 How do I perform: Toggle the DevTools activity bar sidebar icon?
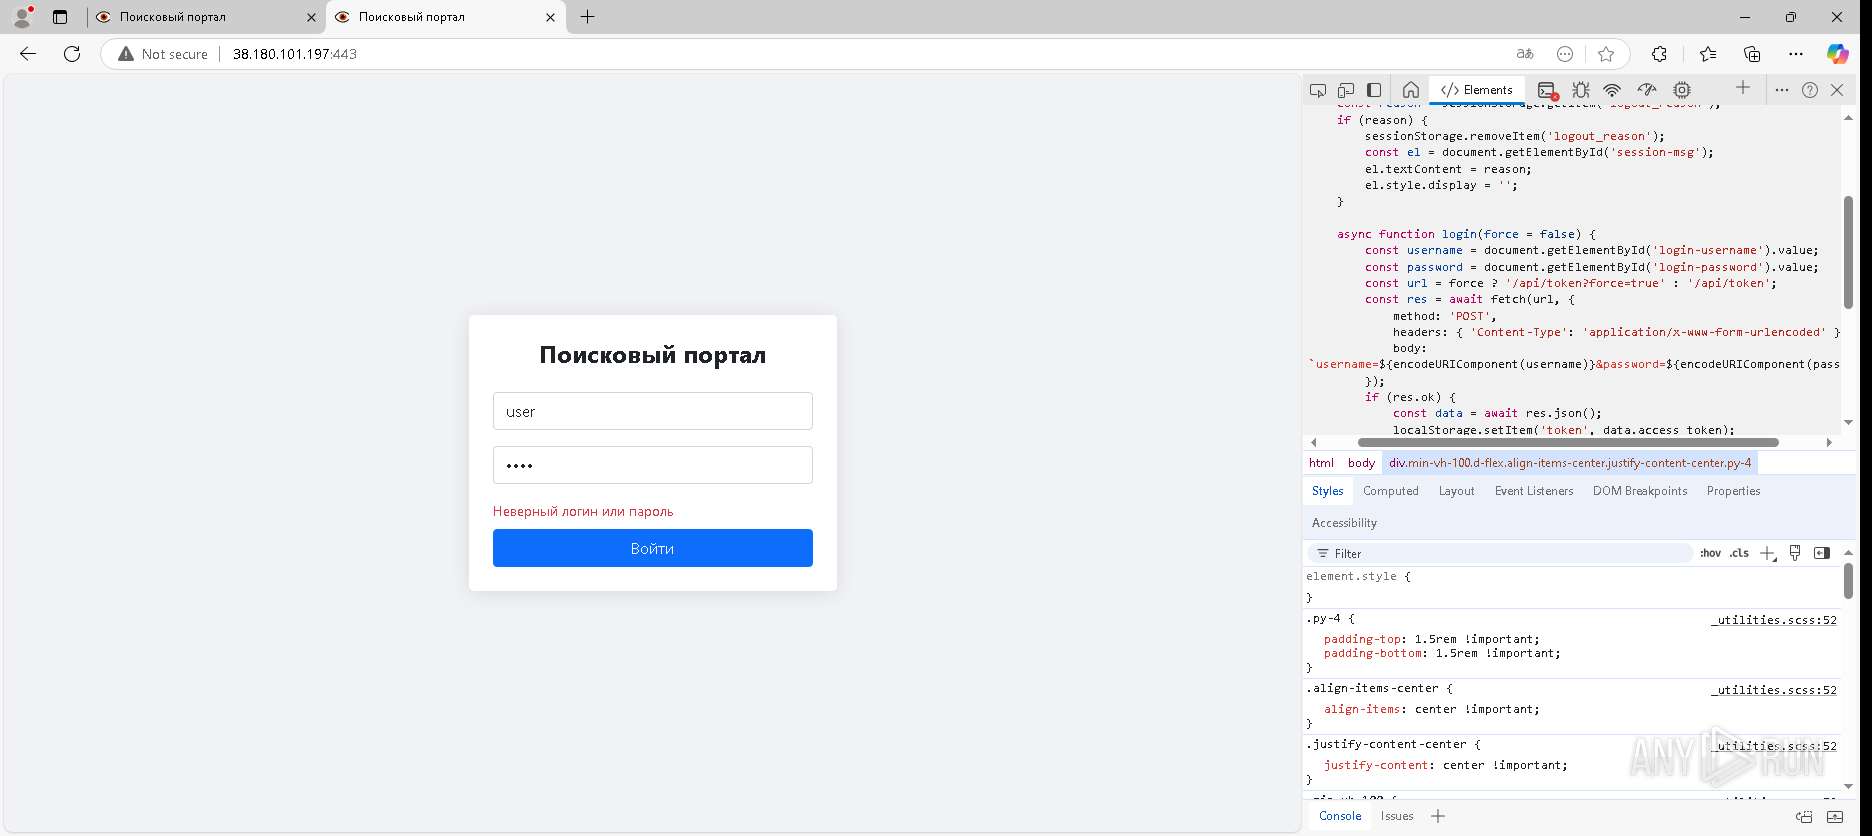pyautogui.click(x=1374, y=90)
